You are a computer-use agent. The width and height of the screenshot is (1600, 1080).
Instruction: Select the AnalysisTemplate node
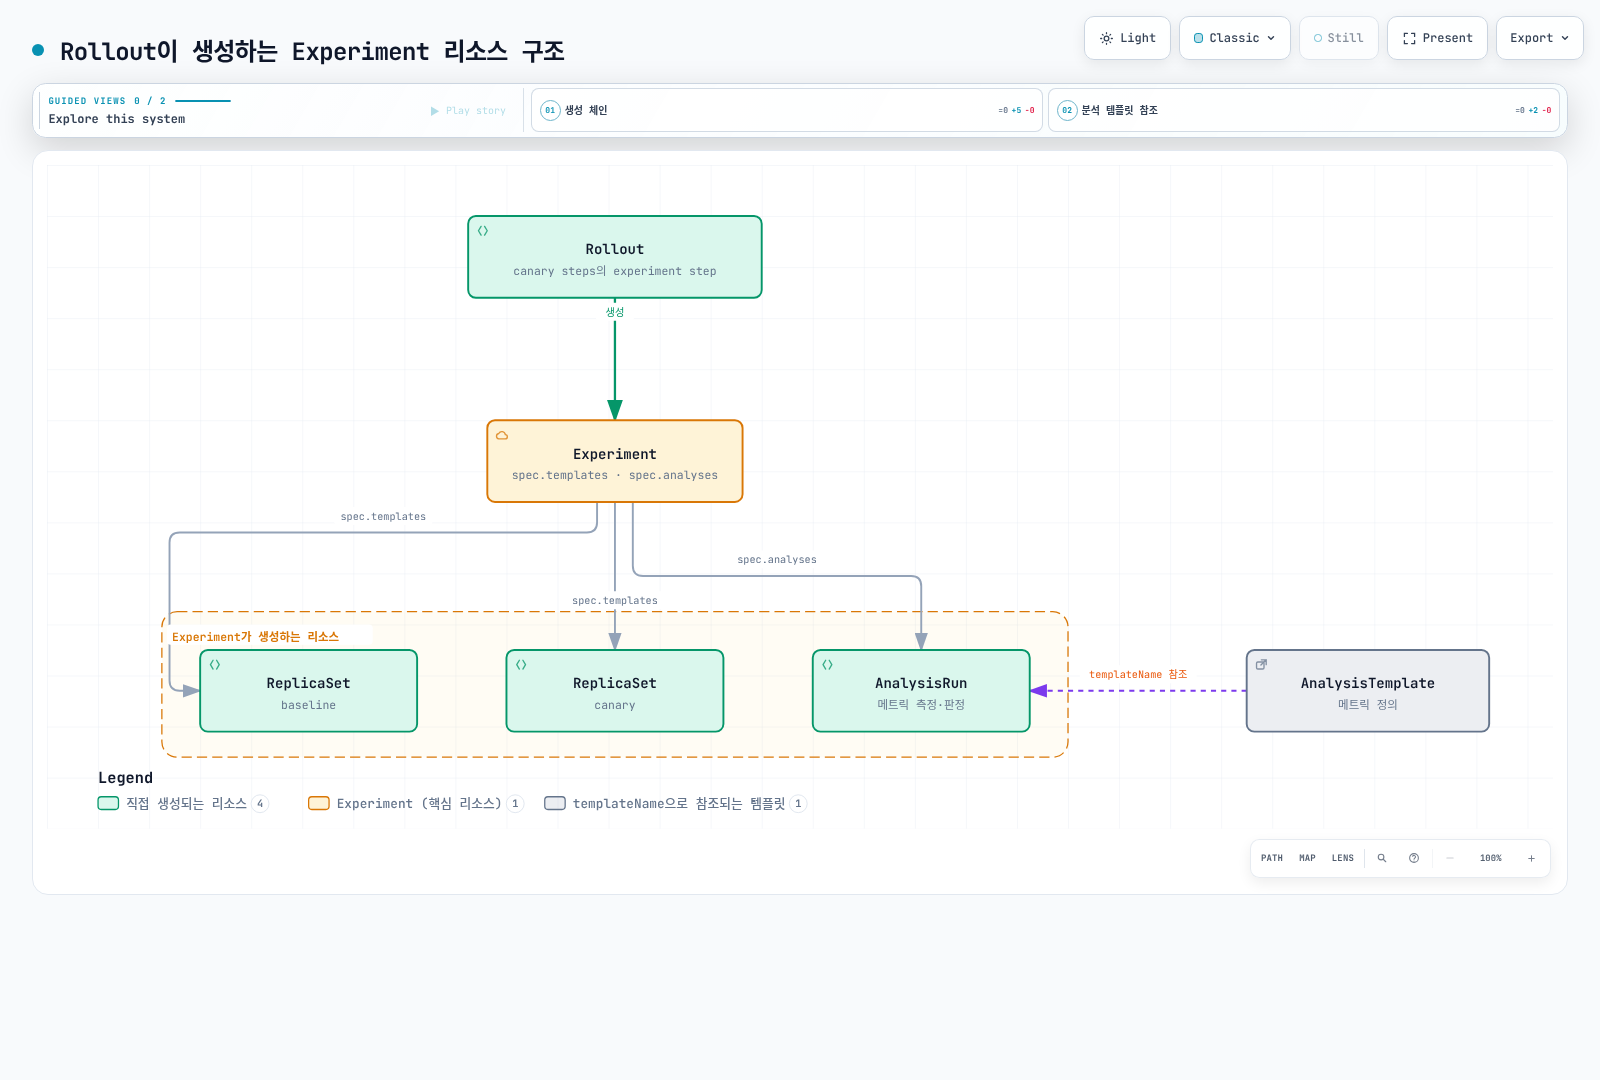(1368, 691)
